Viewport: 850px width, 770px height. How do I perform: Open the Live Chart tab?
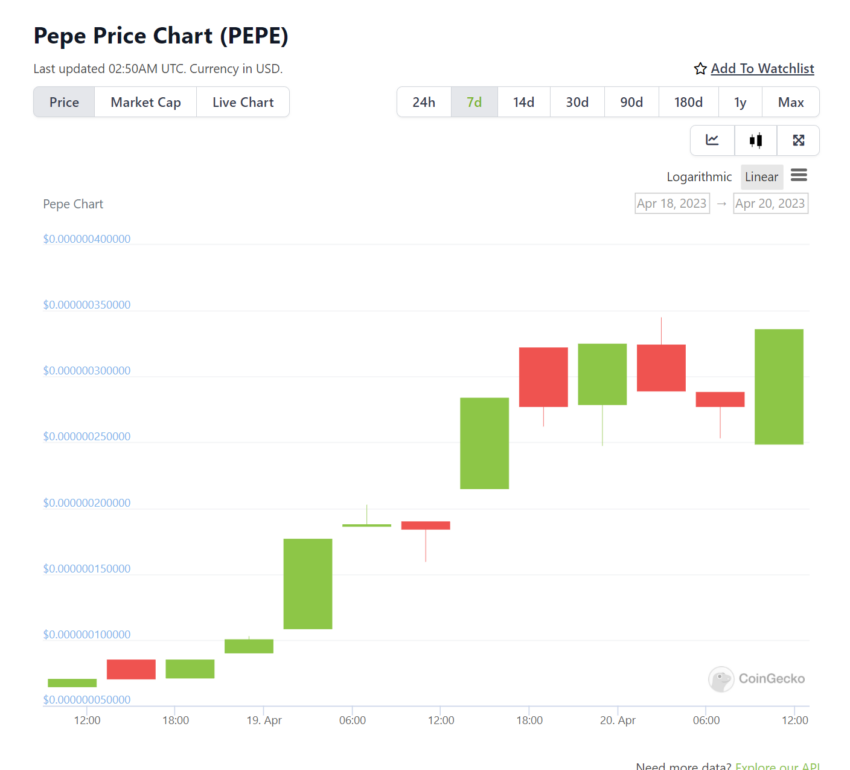pos(243,102)
